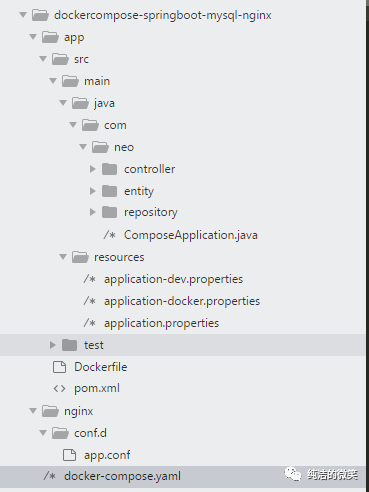369x492 pixels.
Task: Click the test closed-folder icon
Action: tap(69, 345)
